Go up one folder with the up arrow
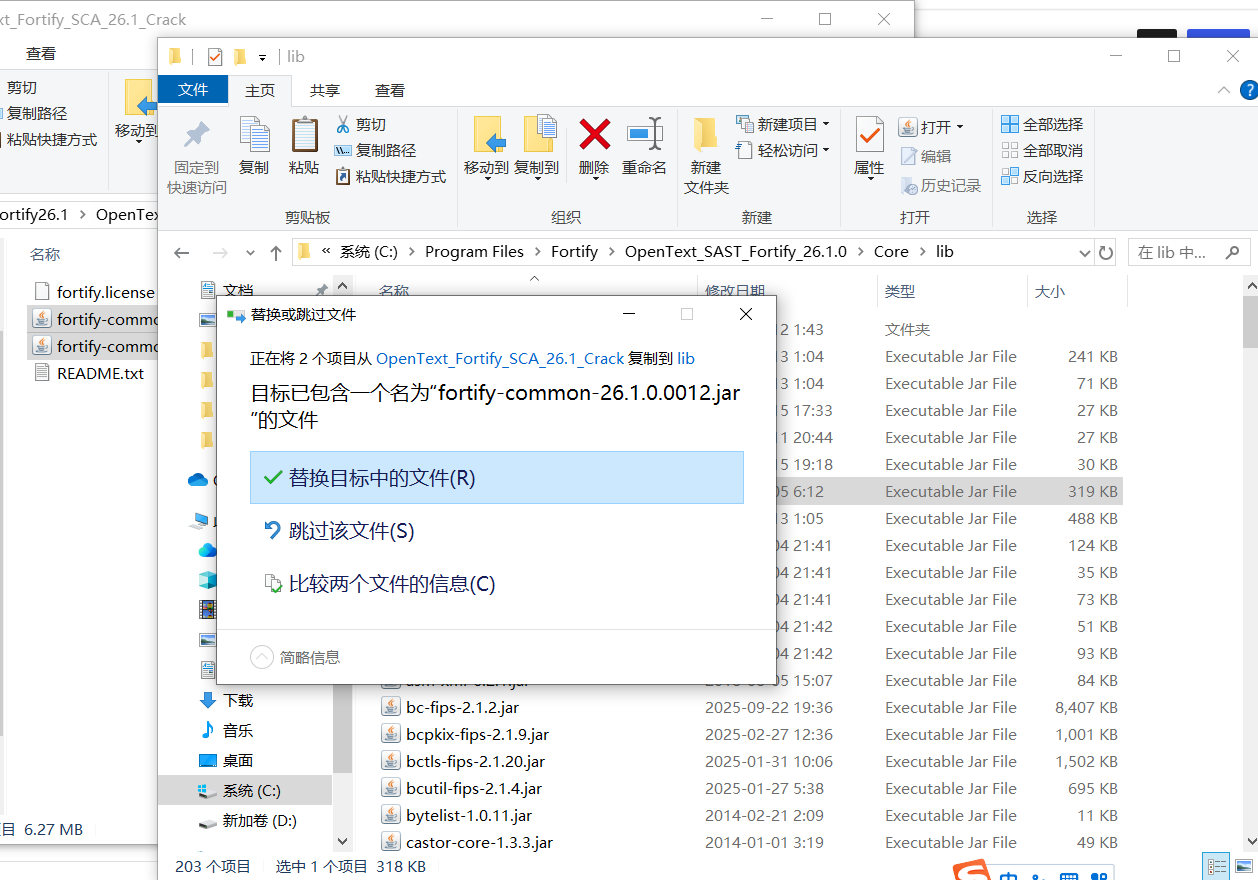Image resolution: width=1258 pixels, height=880 pixels. (276, 253)
